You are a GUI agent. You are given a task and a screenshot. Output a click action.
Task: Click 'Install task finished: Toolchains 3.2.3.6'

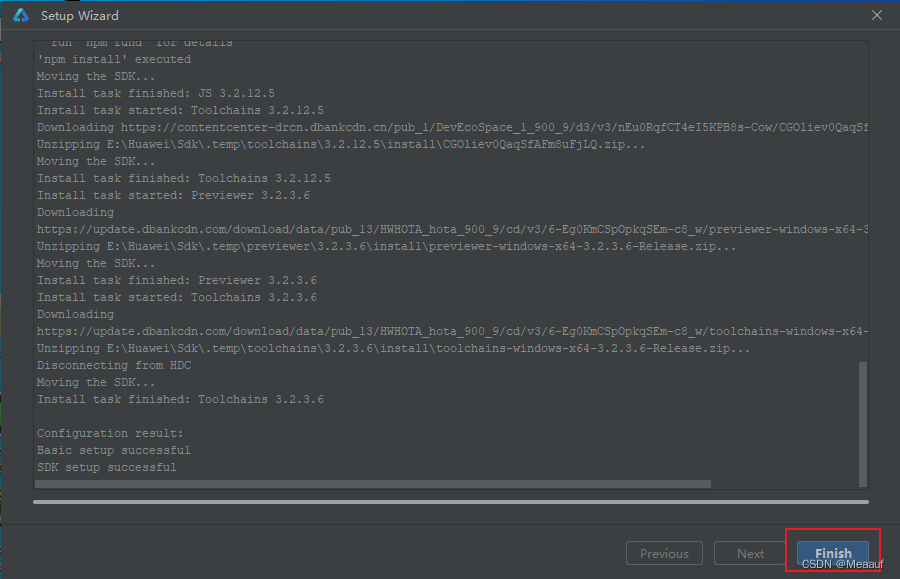pos(180,399)
